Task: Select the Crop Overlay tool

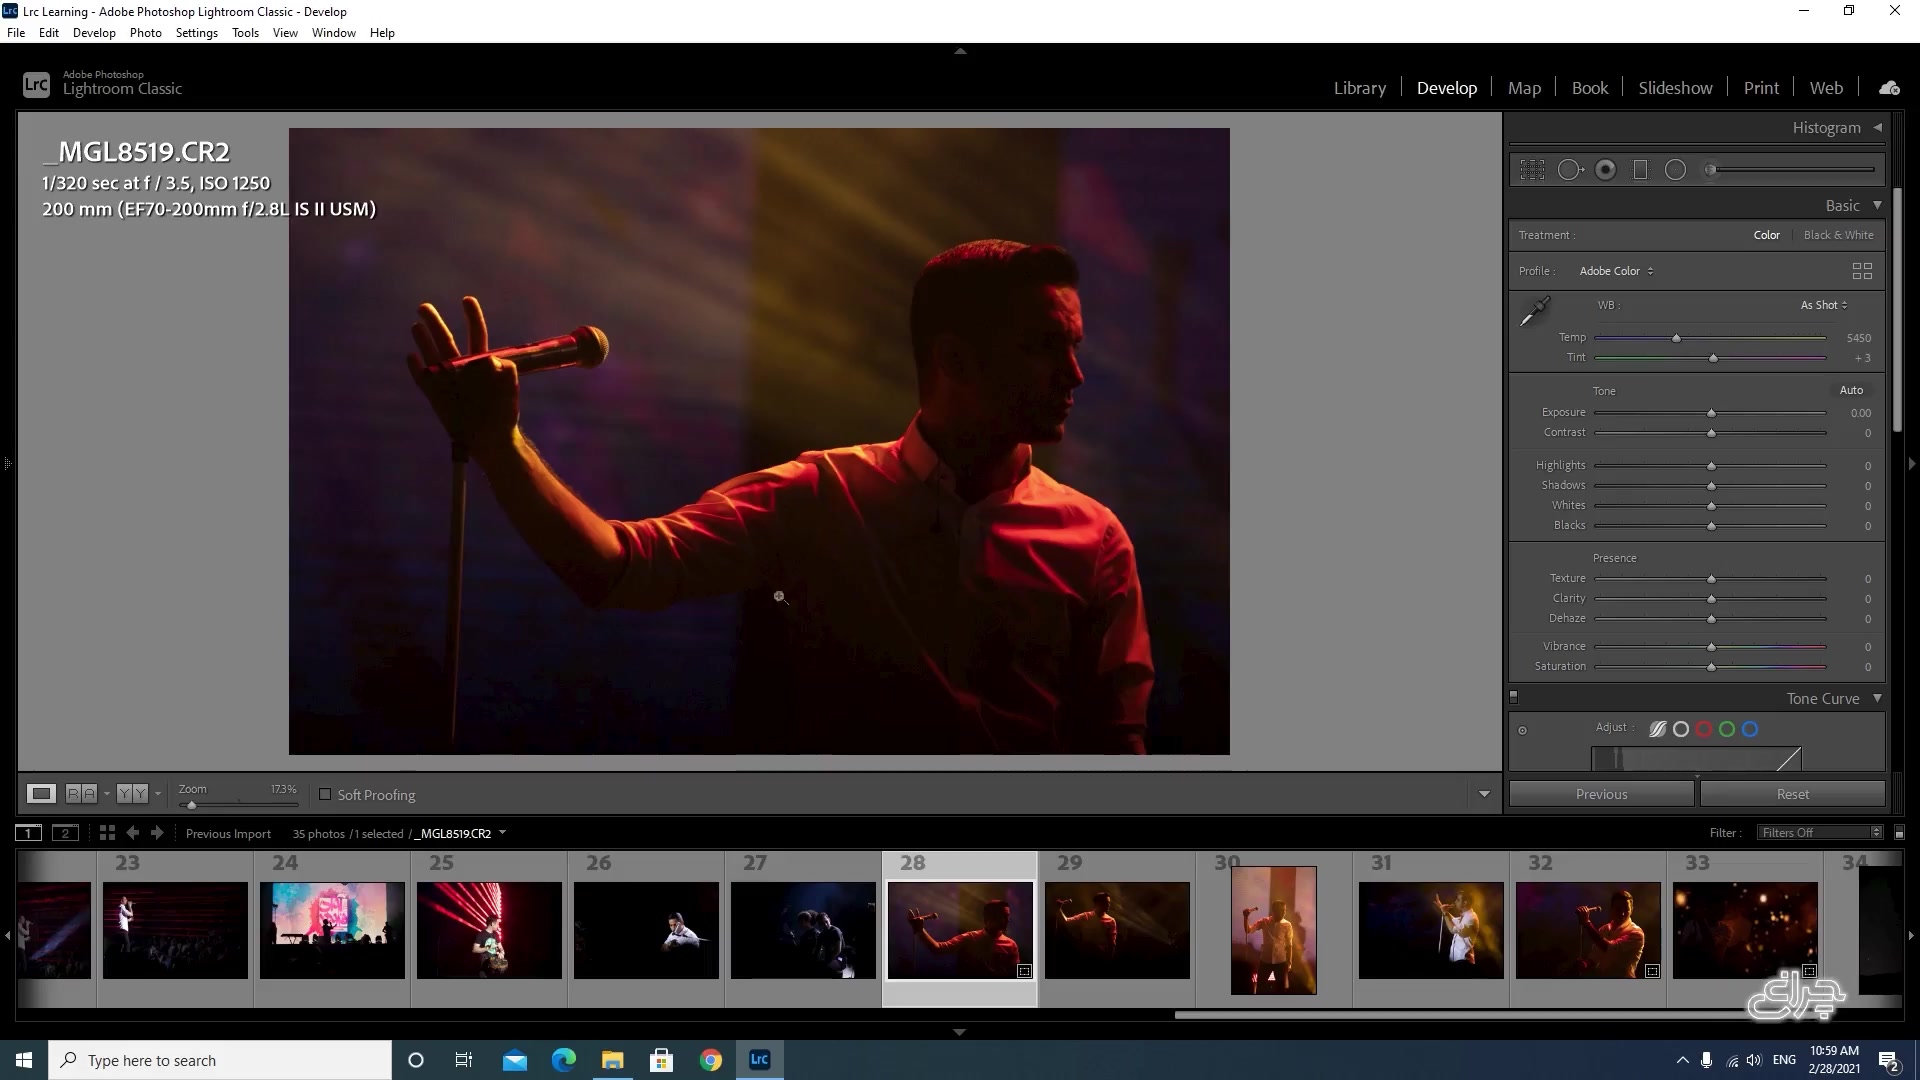Action: (x=1532, y=170)
